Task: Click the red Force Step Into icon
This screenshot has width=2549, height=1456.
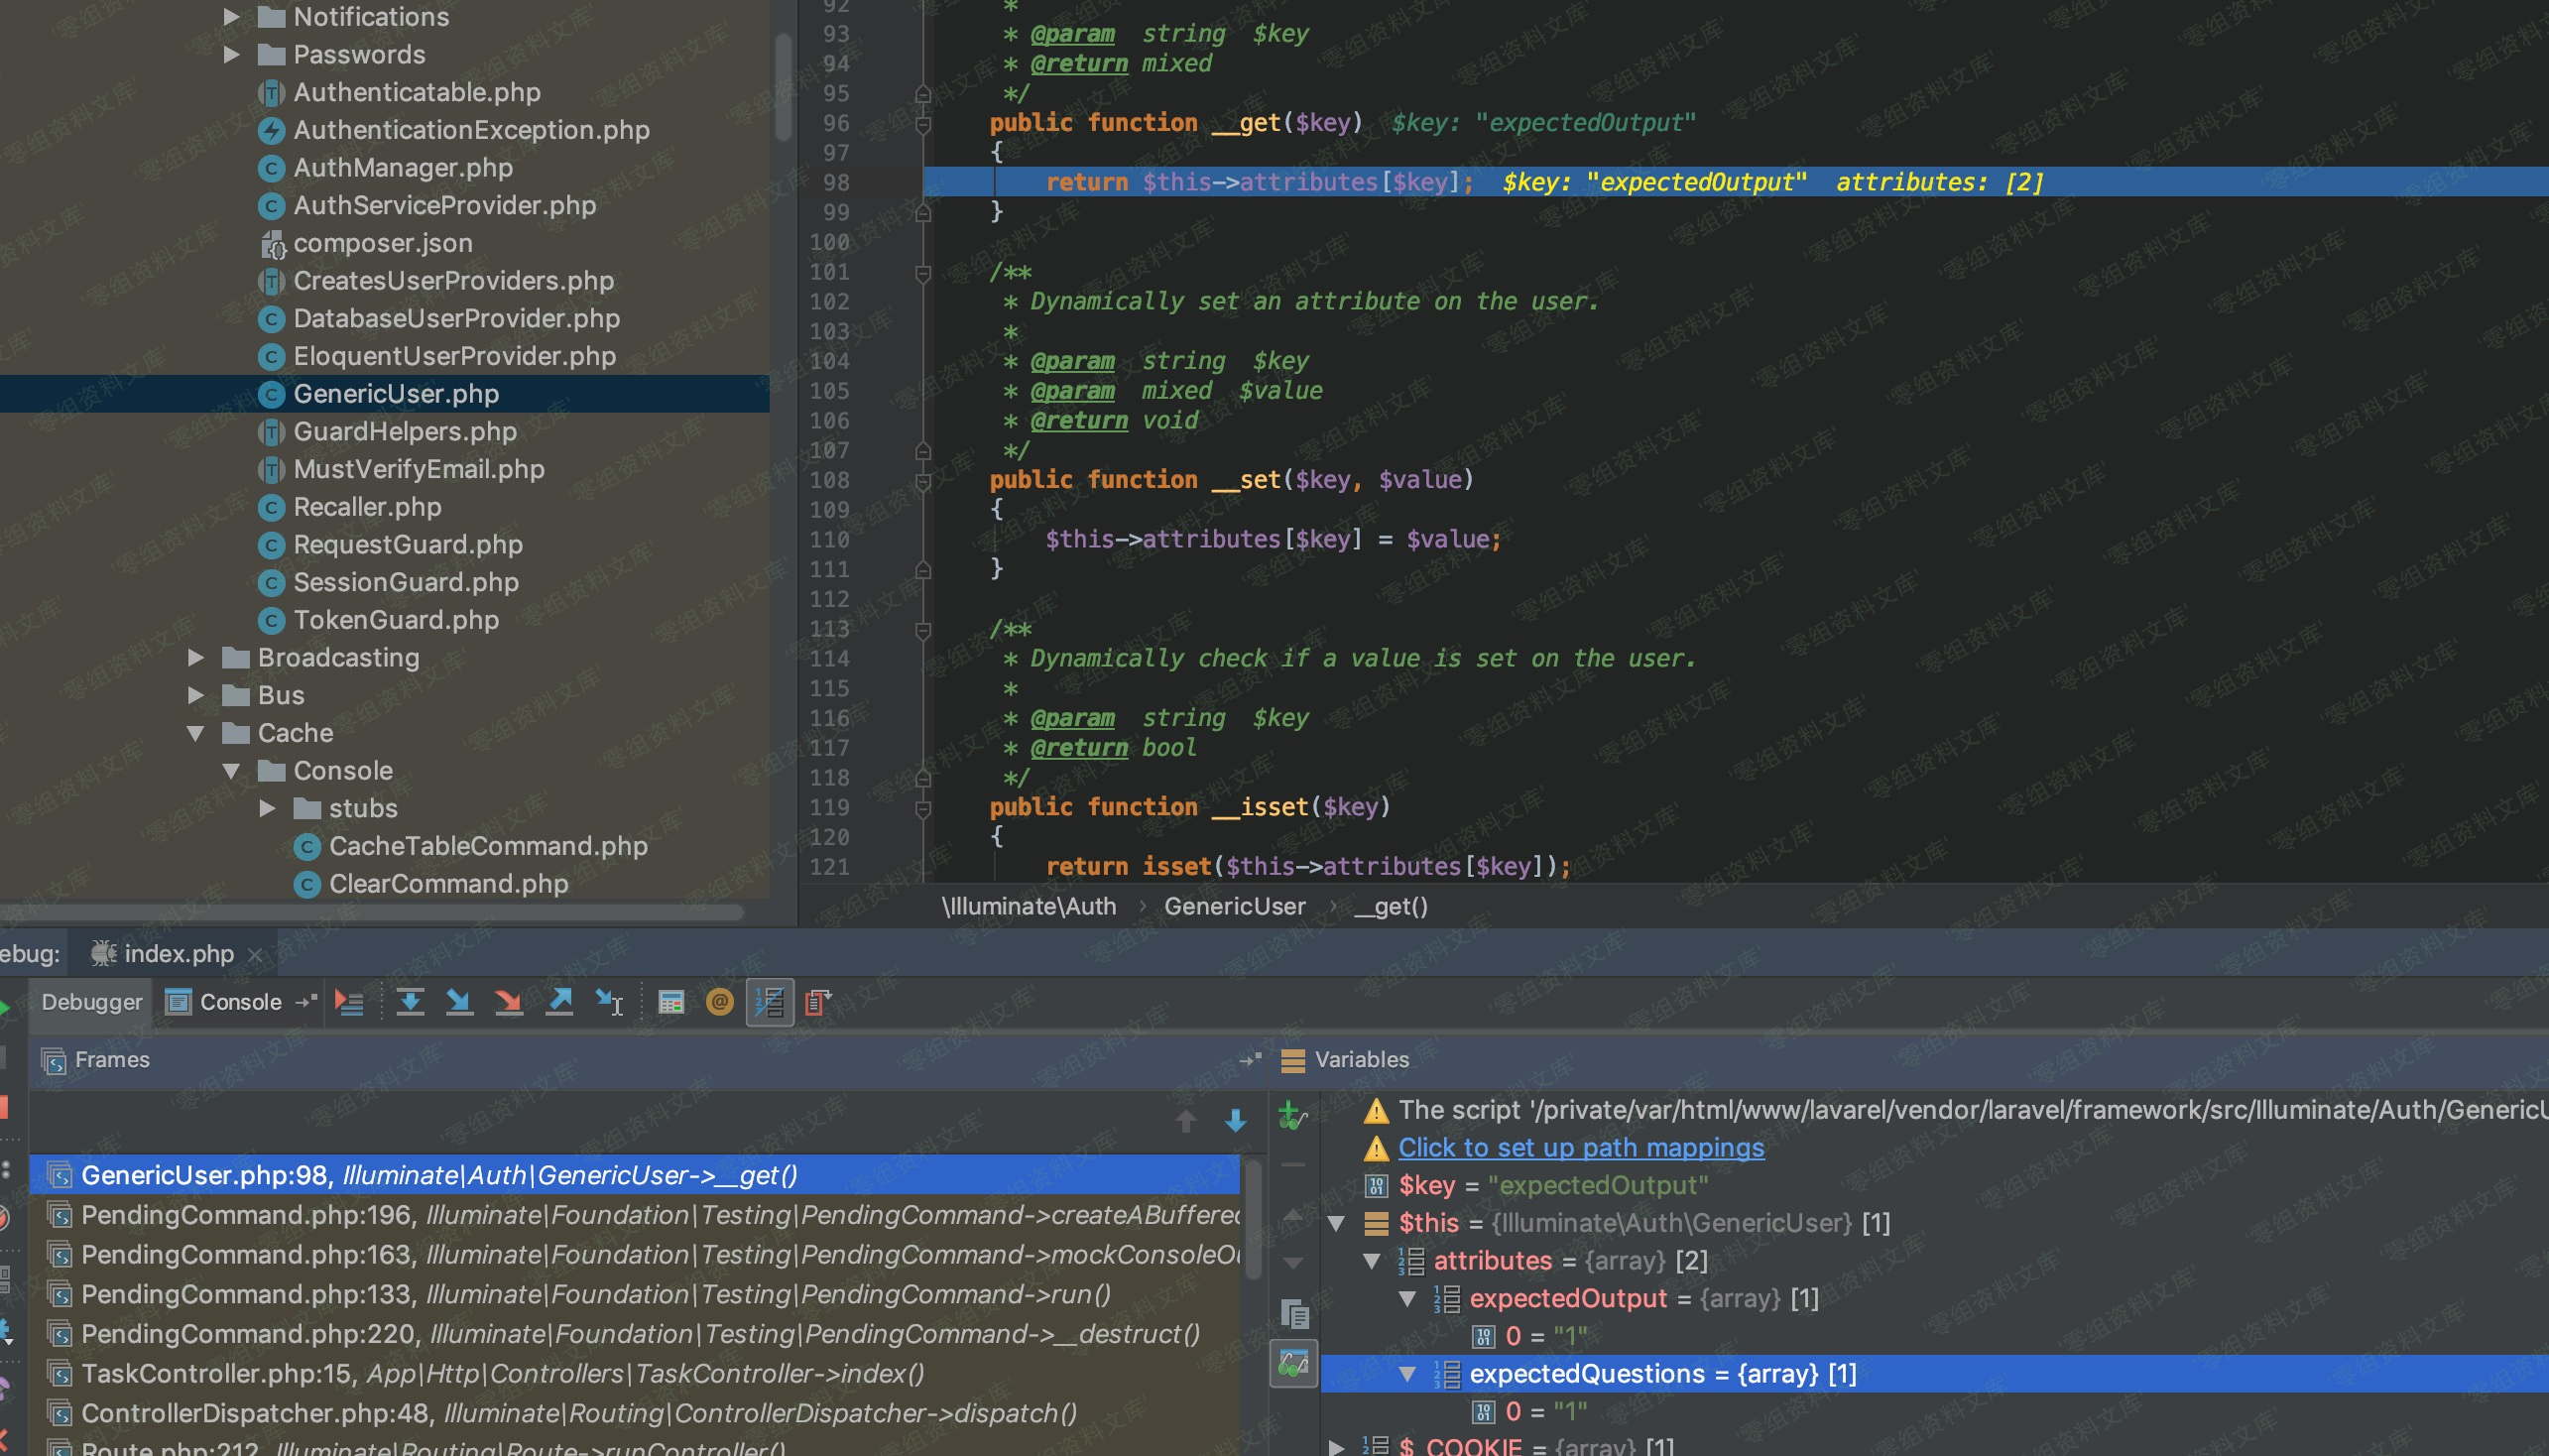Action: (509, 1002)
